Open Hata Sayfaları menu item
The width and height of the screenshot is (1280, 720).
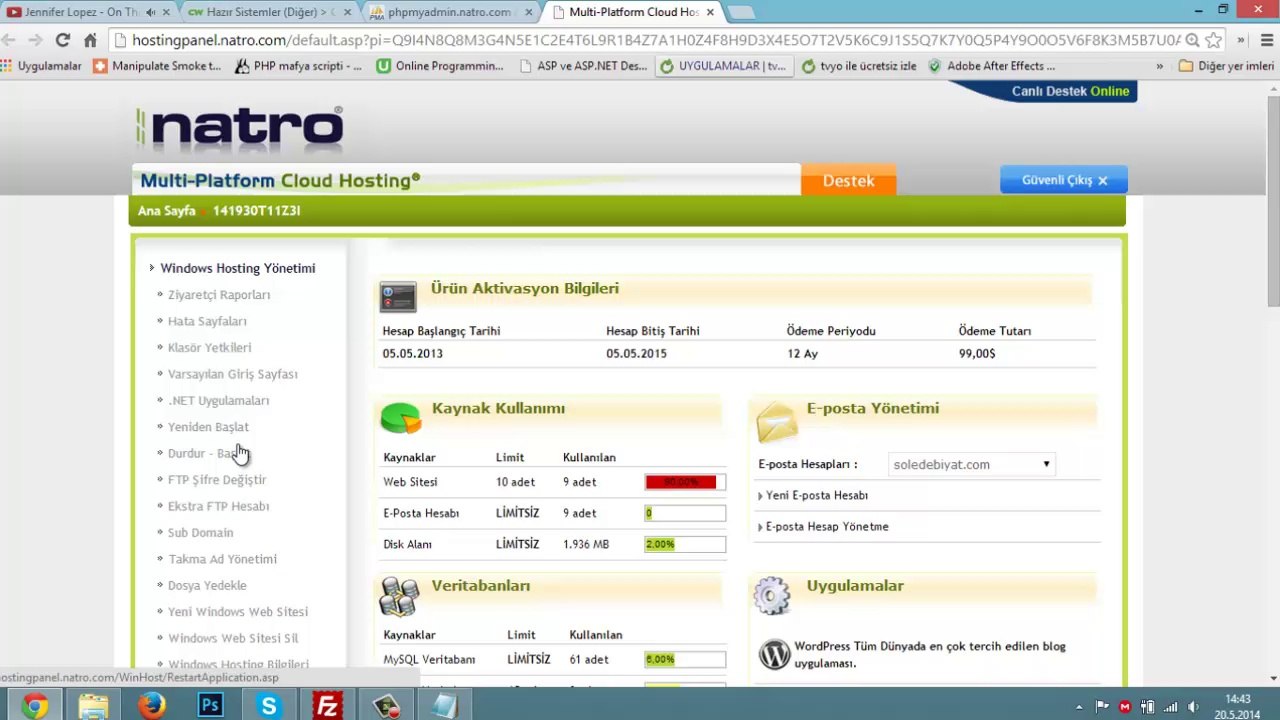[x=207, y=321]
